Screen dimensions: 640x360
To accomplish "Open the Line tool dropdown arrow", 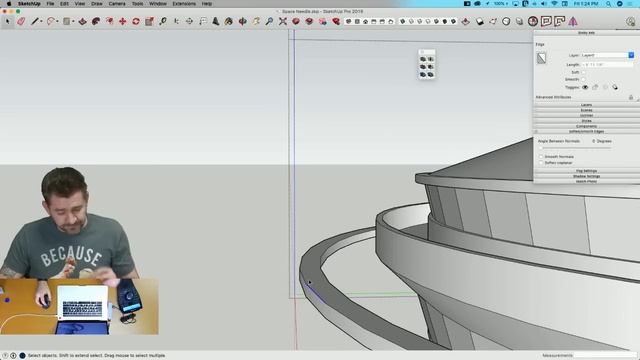I will point(41,21).
